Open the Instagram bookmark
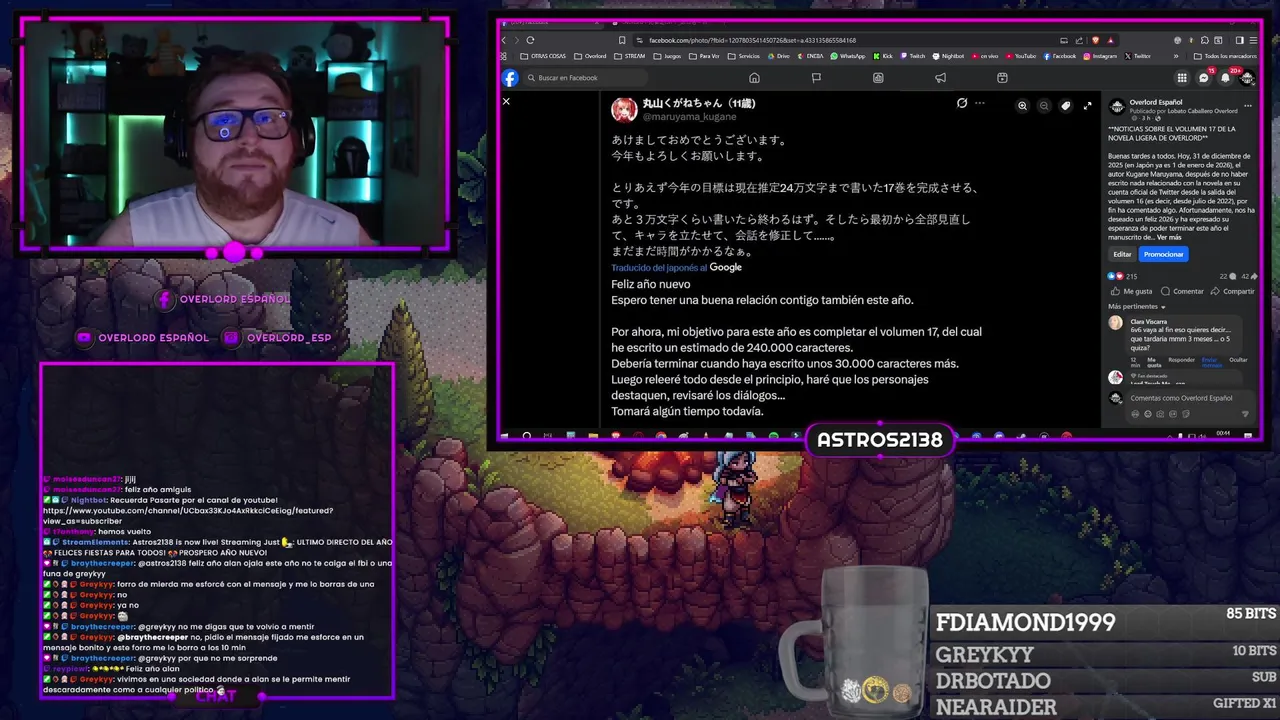The height and width of the screenshot is (720, 1280). 1098,56
